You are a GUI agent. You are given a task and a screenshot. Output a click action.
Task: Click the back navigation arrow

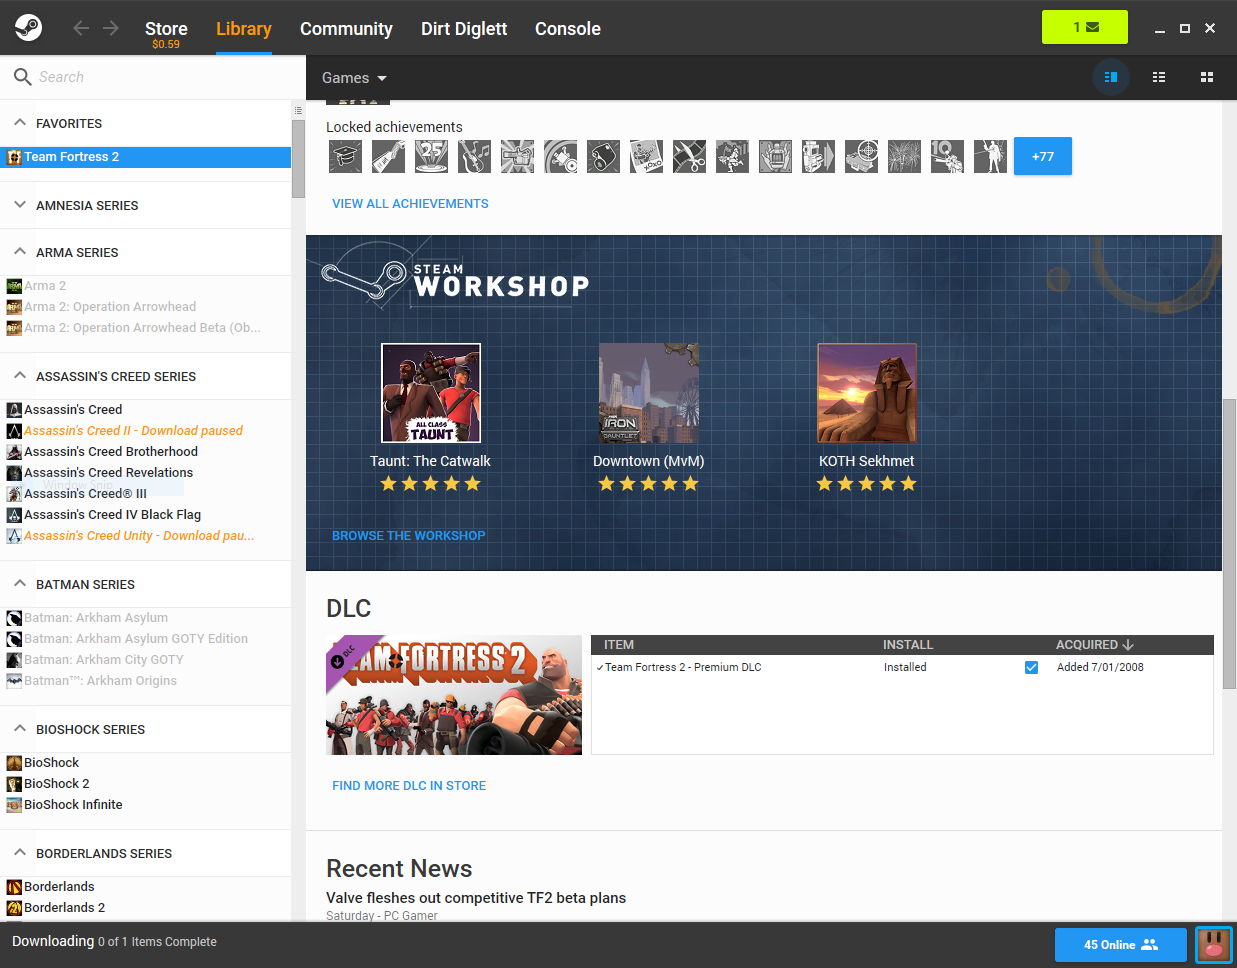[x=80, y=28]
